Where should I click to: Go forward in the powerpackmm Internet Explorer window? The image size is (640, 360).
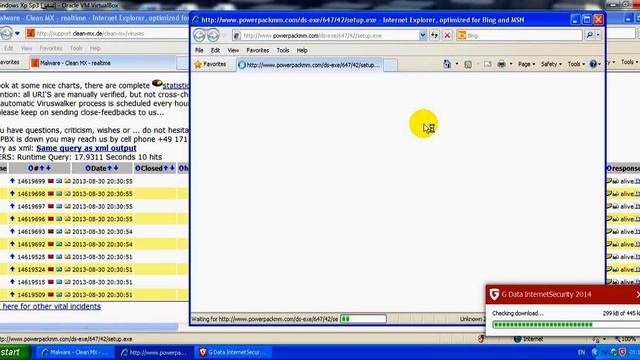coord(213,36)
